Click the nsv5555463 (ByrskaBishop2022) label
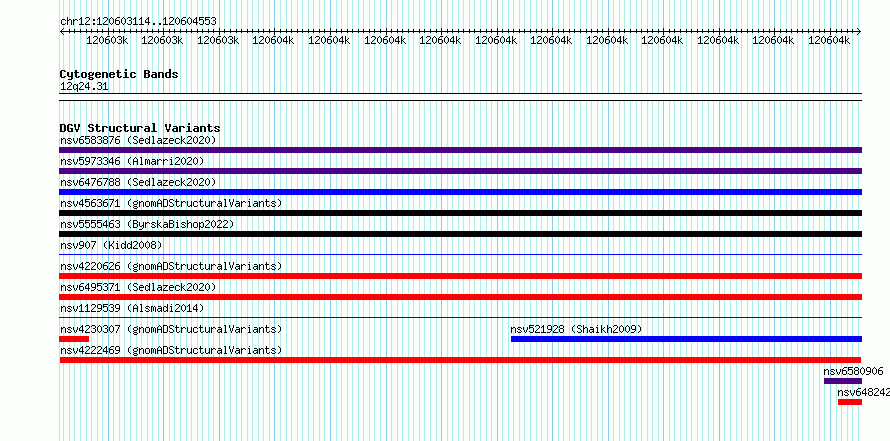 click(x=147, y=224)
